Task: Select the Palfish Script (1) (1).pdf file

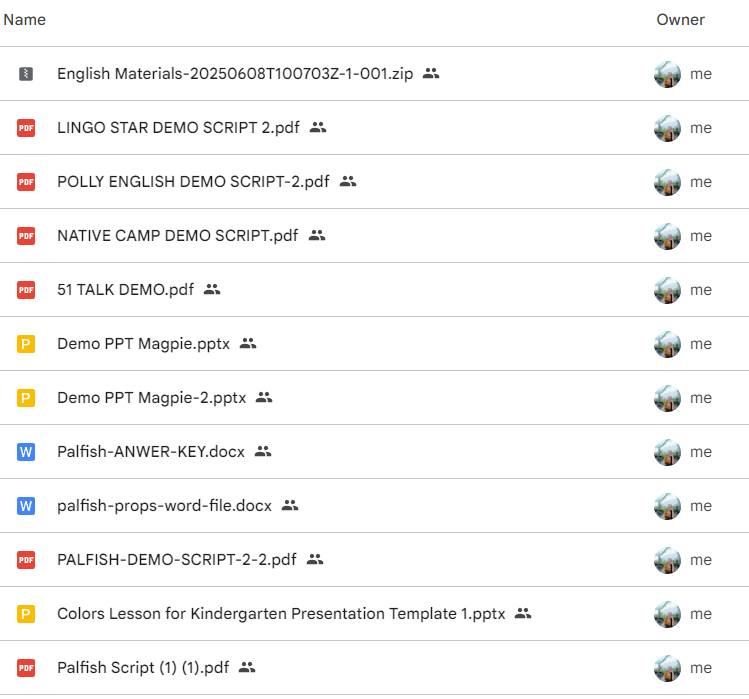Action: tap(374, 667)
